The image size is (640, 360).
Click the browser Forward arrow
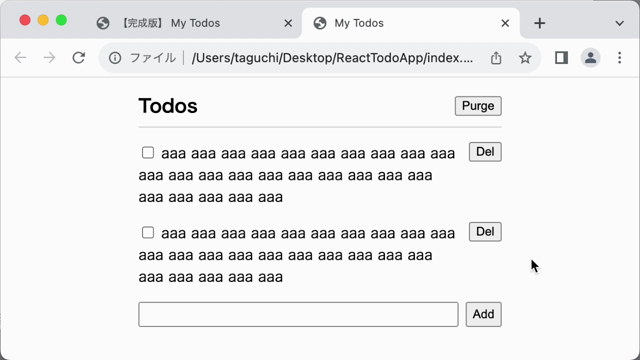[49, 58]
